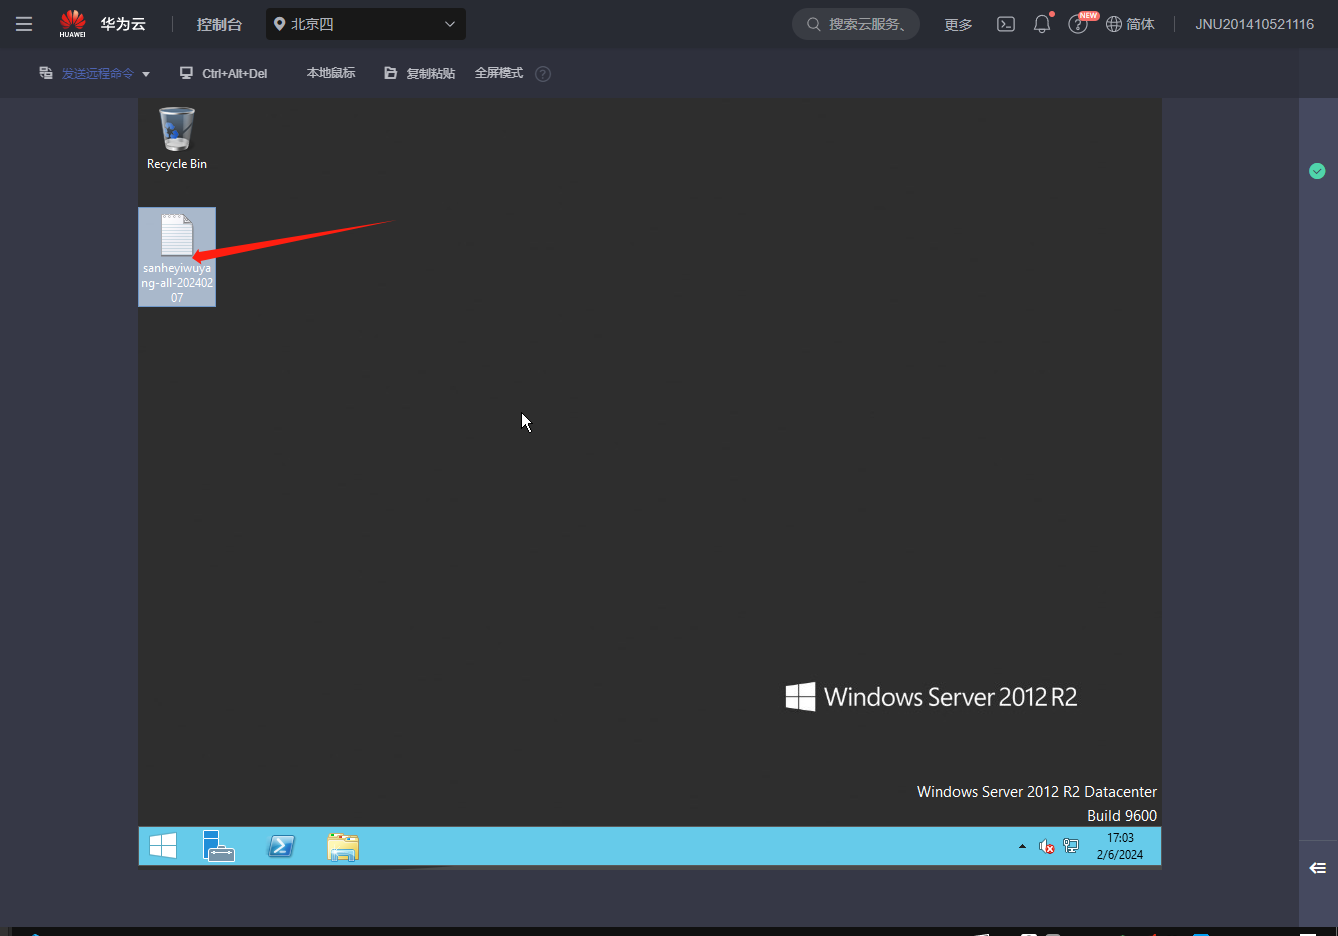1338x936 pixels.
Task: Collapse the right side panel arrow
Action: (x=1318, y=868)
